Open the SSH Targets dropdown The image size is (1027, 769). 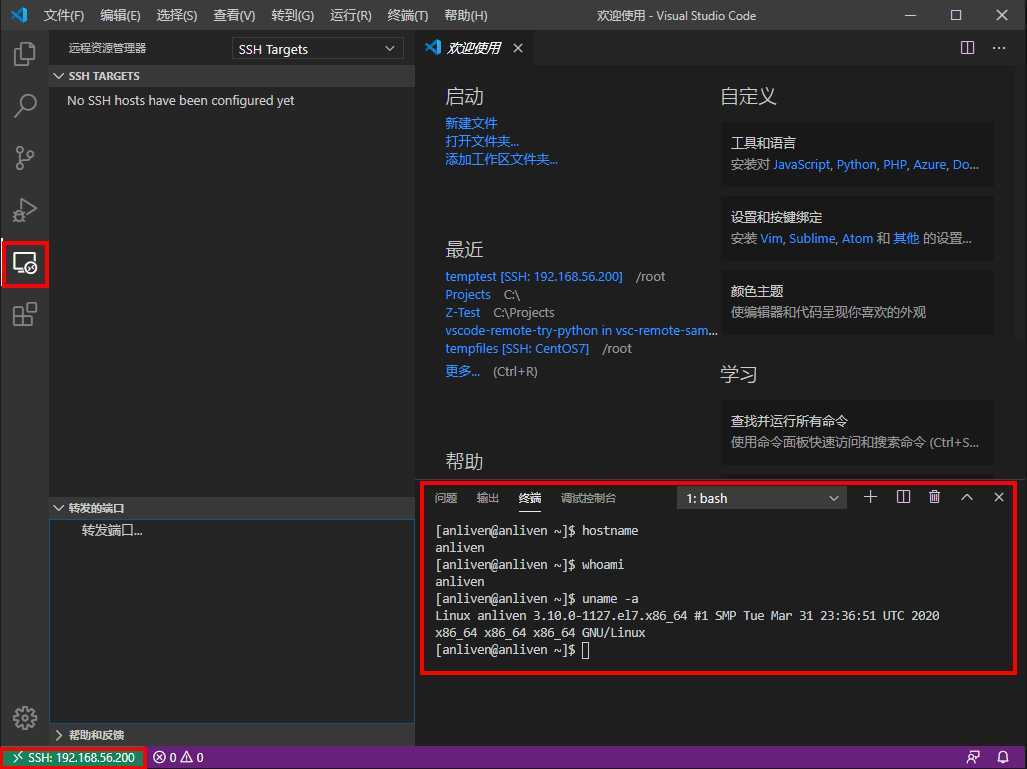tap(317, 49)
